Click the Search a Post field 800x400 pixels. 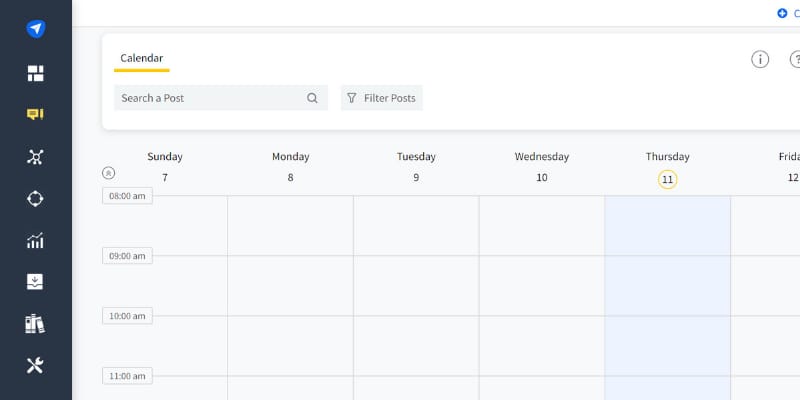pyautogui.click(x=210, y=98)
